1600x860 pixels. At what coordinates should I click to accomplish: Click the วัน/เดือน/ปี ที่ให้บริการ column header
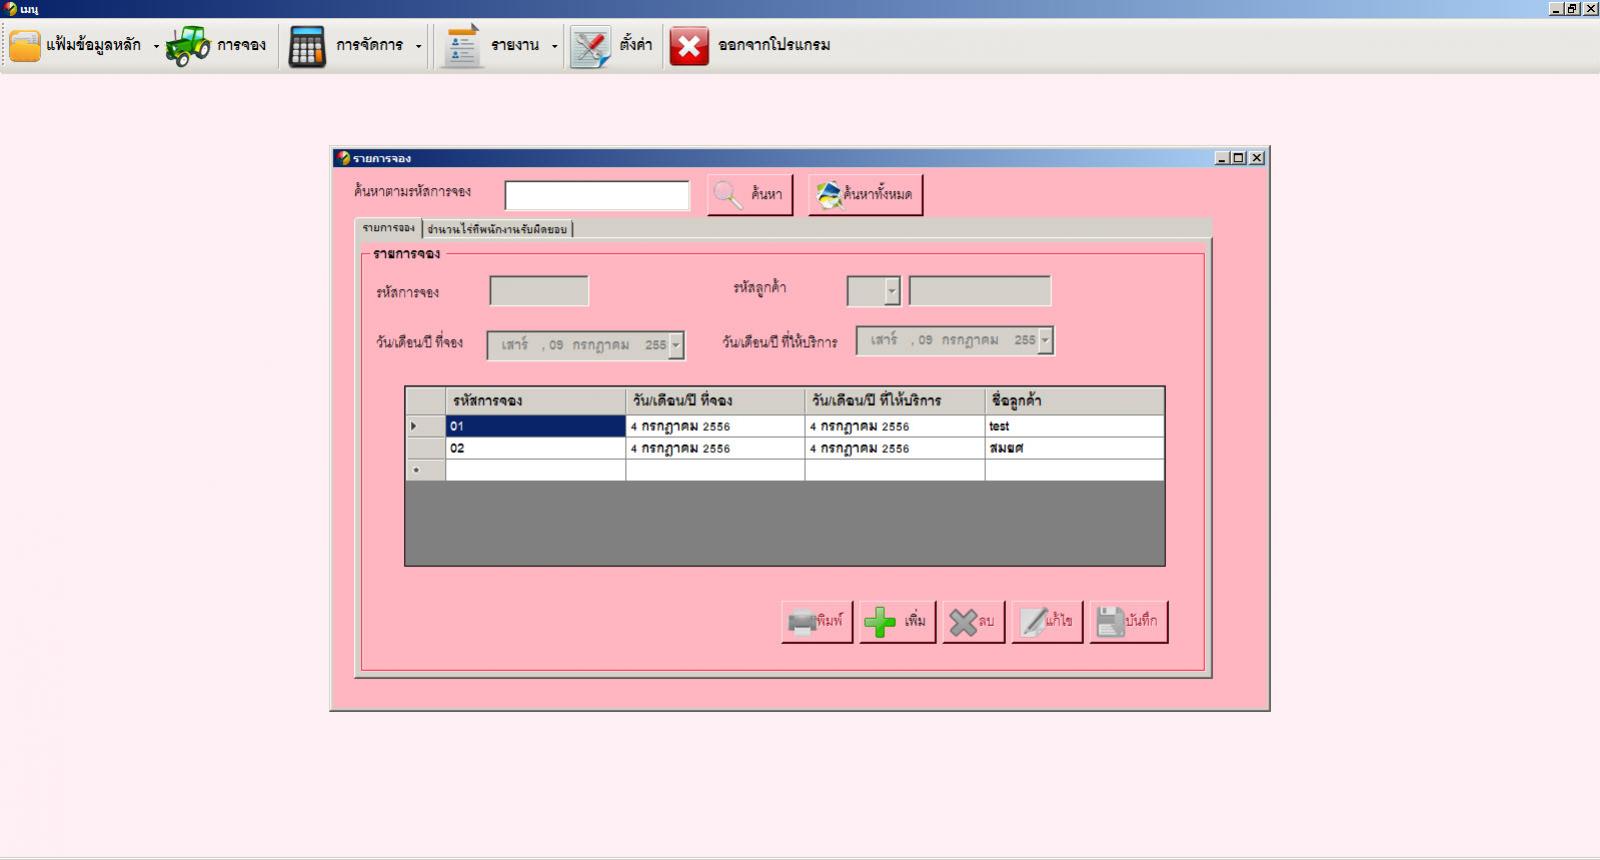[895, 401]
